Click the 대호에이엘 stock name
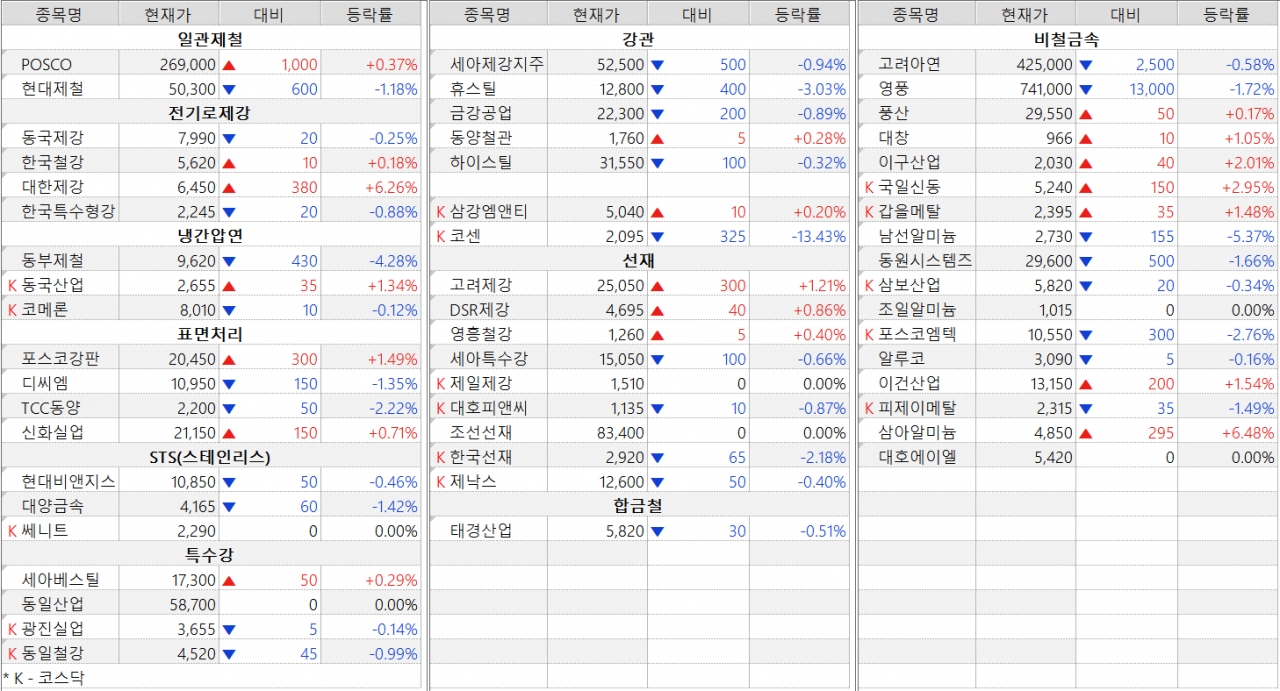The width and height of the screenshot is (1280, 691). click(917, 457)
